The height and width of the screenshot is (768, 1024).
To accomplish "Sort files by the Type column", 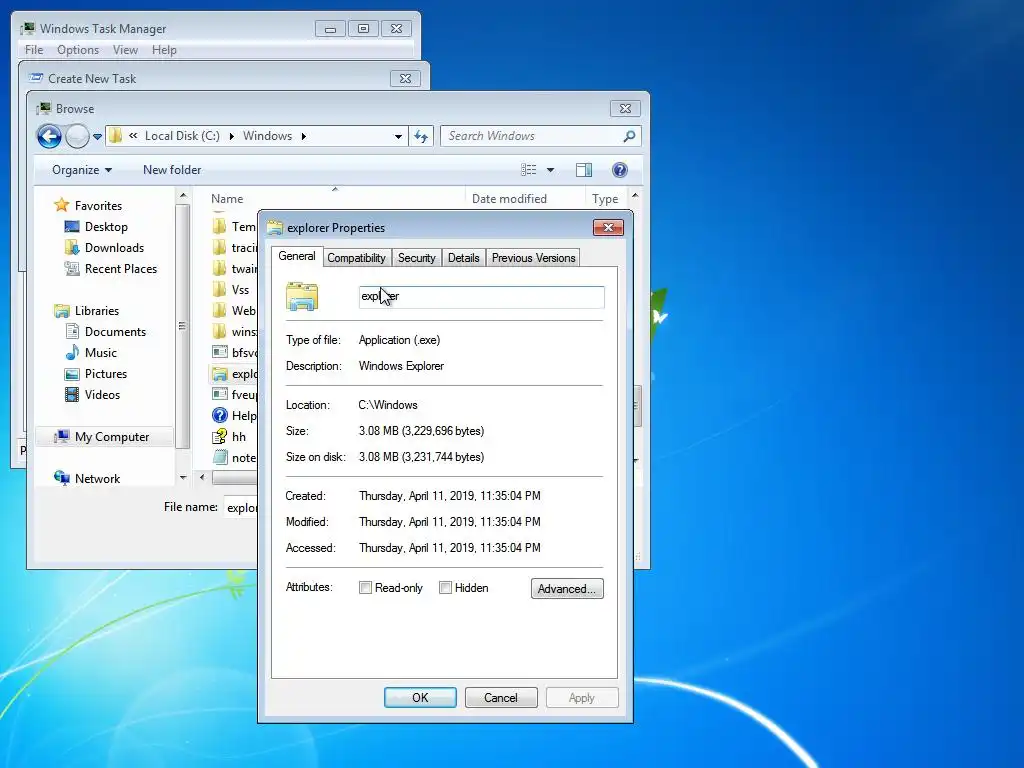I will click(605, 199).
